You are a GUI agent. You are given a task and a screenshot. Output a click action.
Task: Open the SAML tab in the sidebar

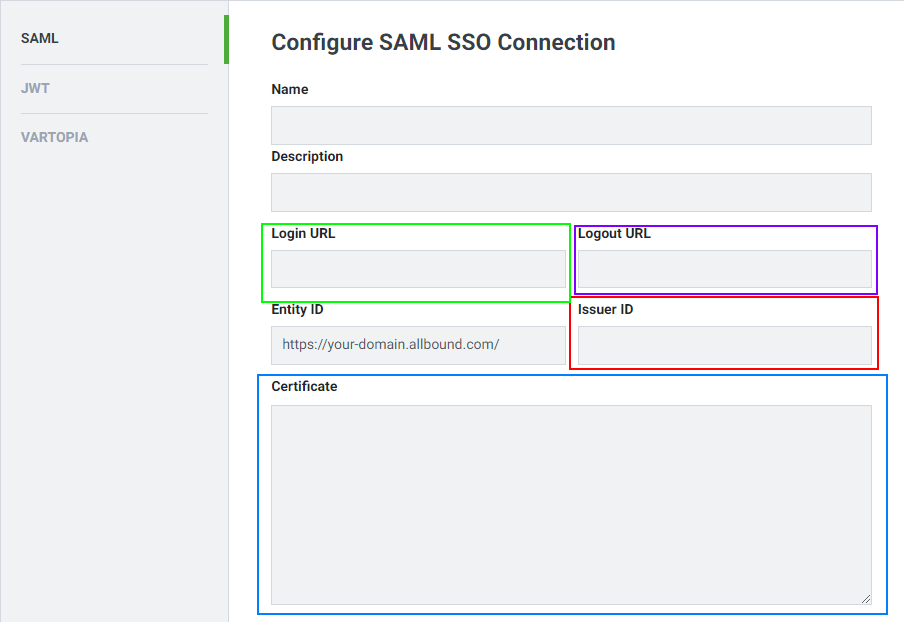point(39,39)
